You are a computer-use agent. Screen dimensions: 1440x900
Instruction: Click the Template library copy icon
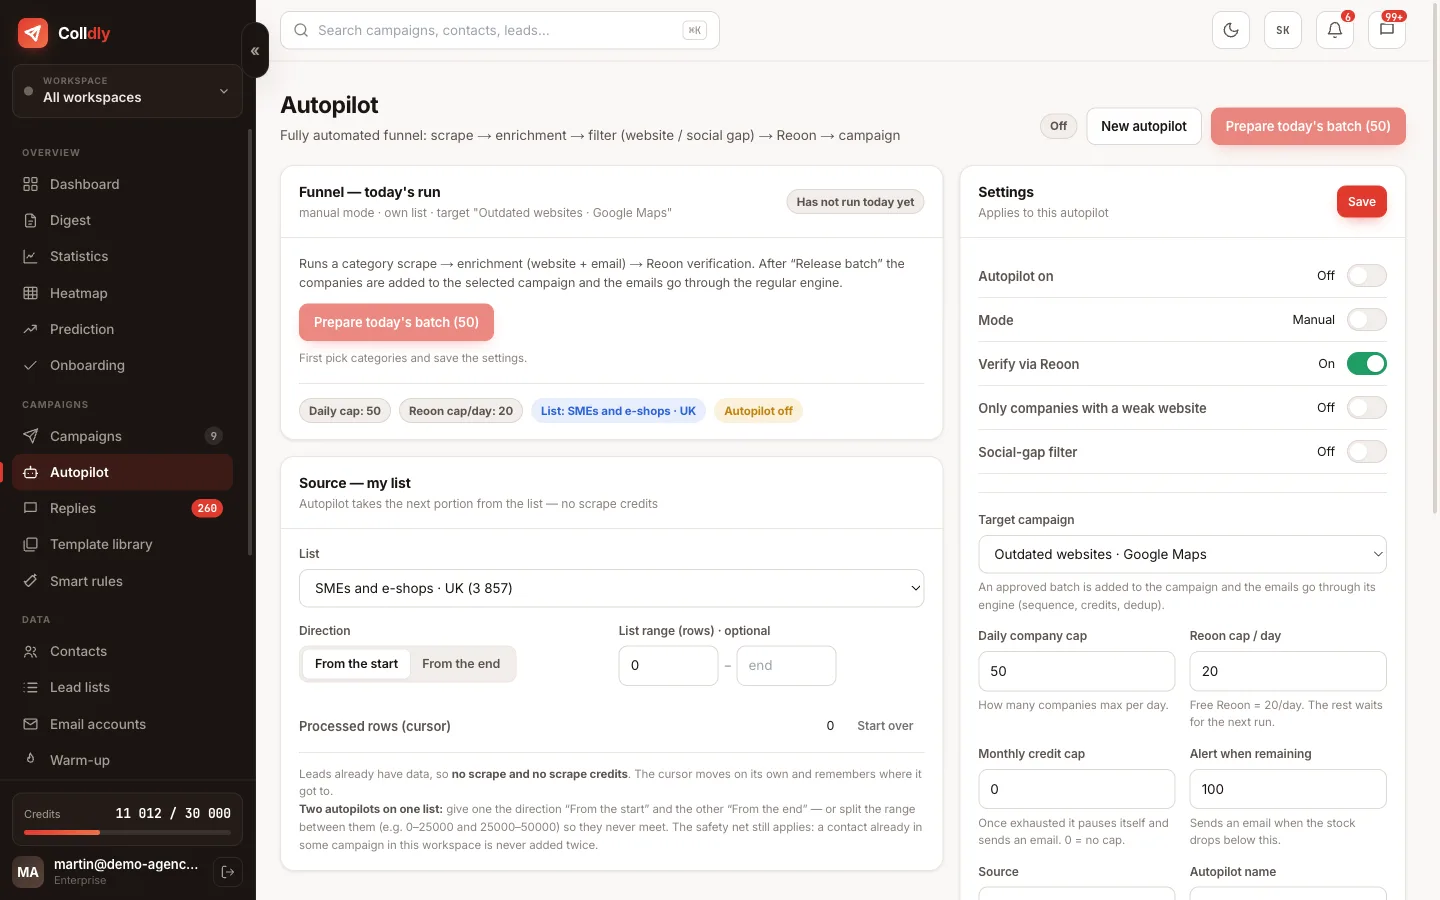click(30, 544)
